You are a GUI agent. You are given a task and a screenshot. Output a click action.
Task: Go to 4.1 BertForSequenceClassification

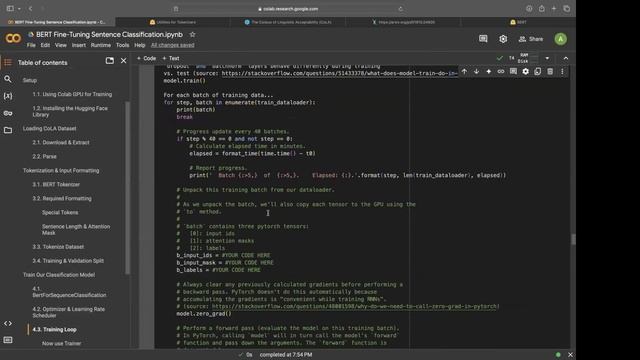[69, 292]
